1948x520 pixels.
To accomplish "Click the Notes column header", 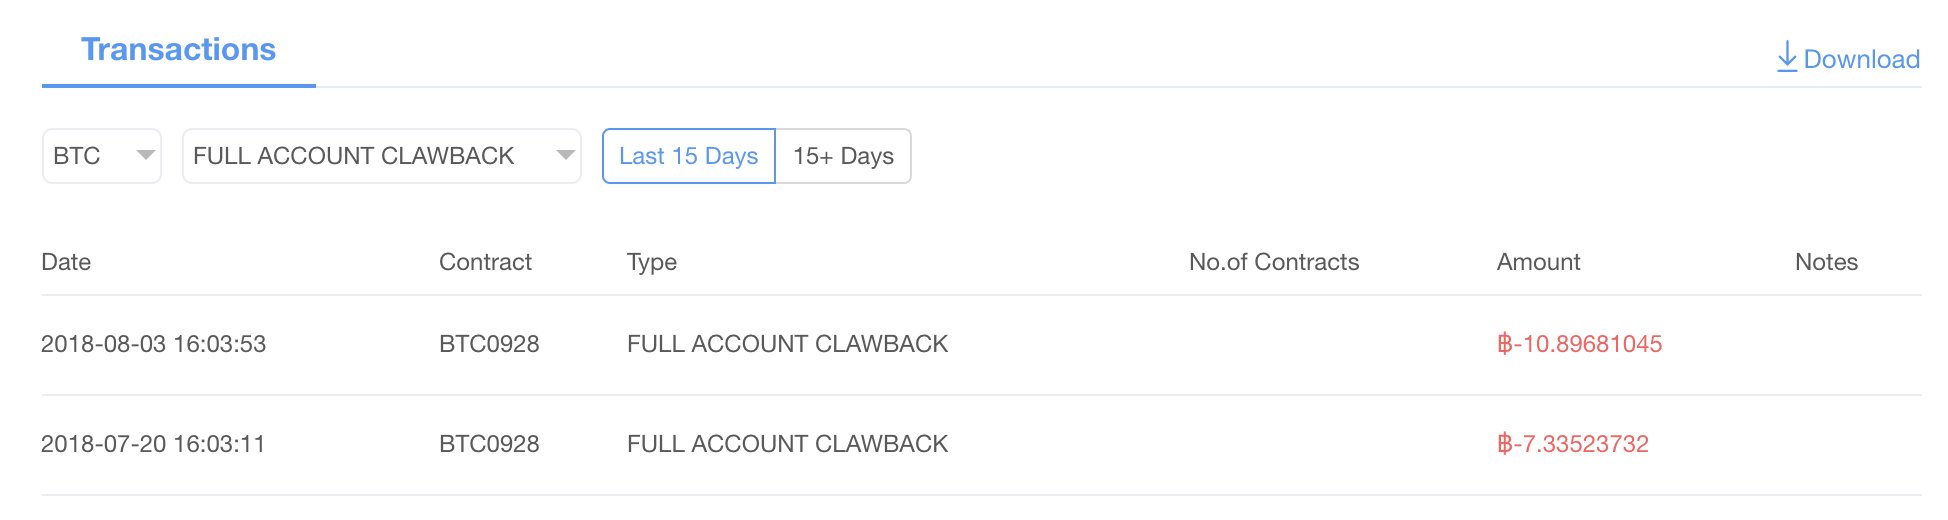I will click(x=1826, y=262).
